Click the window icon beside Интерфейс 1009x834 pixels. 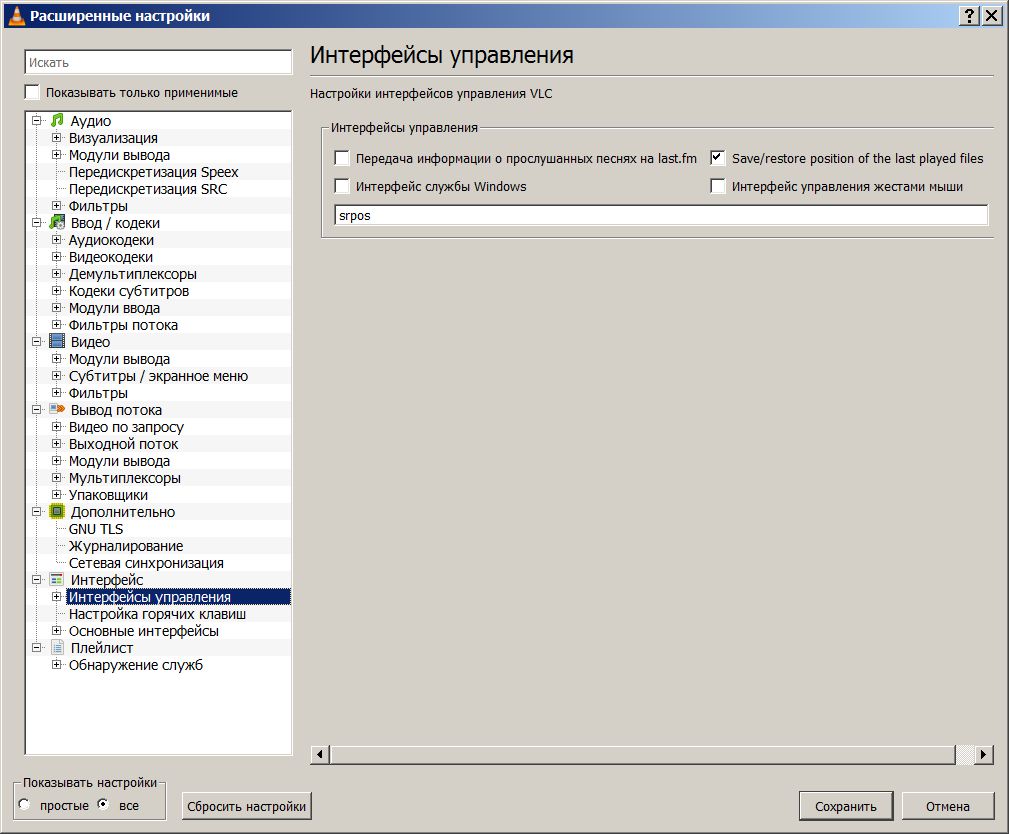pyautogui.click(x=57, y=580)
